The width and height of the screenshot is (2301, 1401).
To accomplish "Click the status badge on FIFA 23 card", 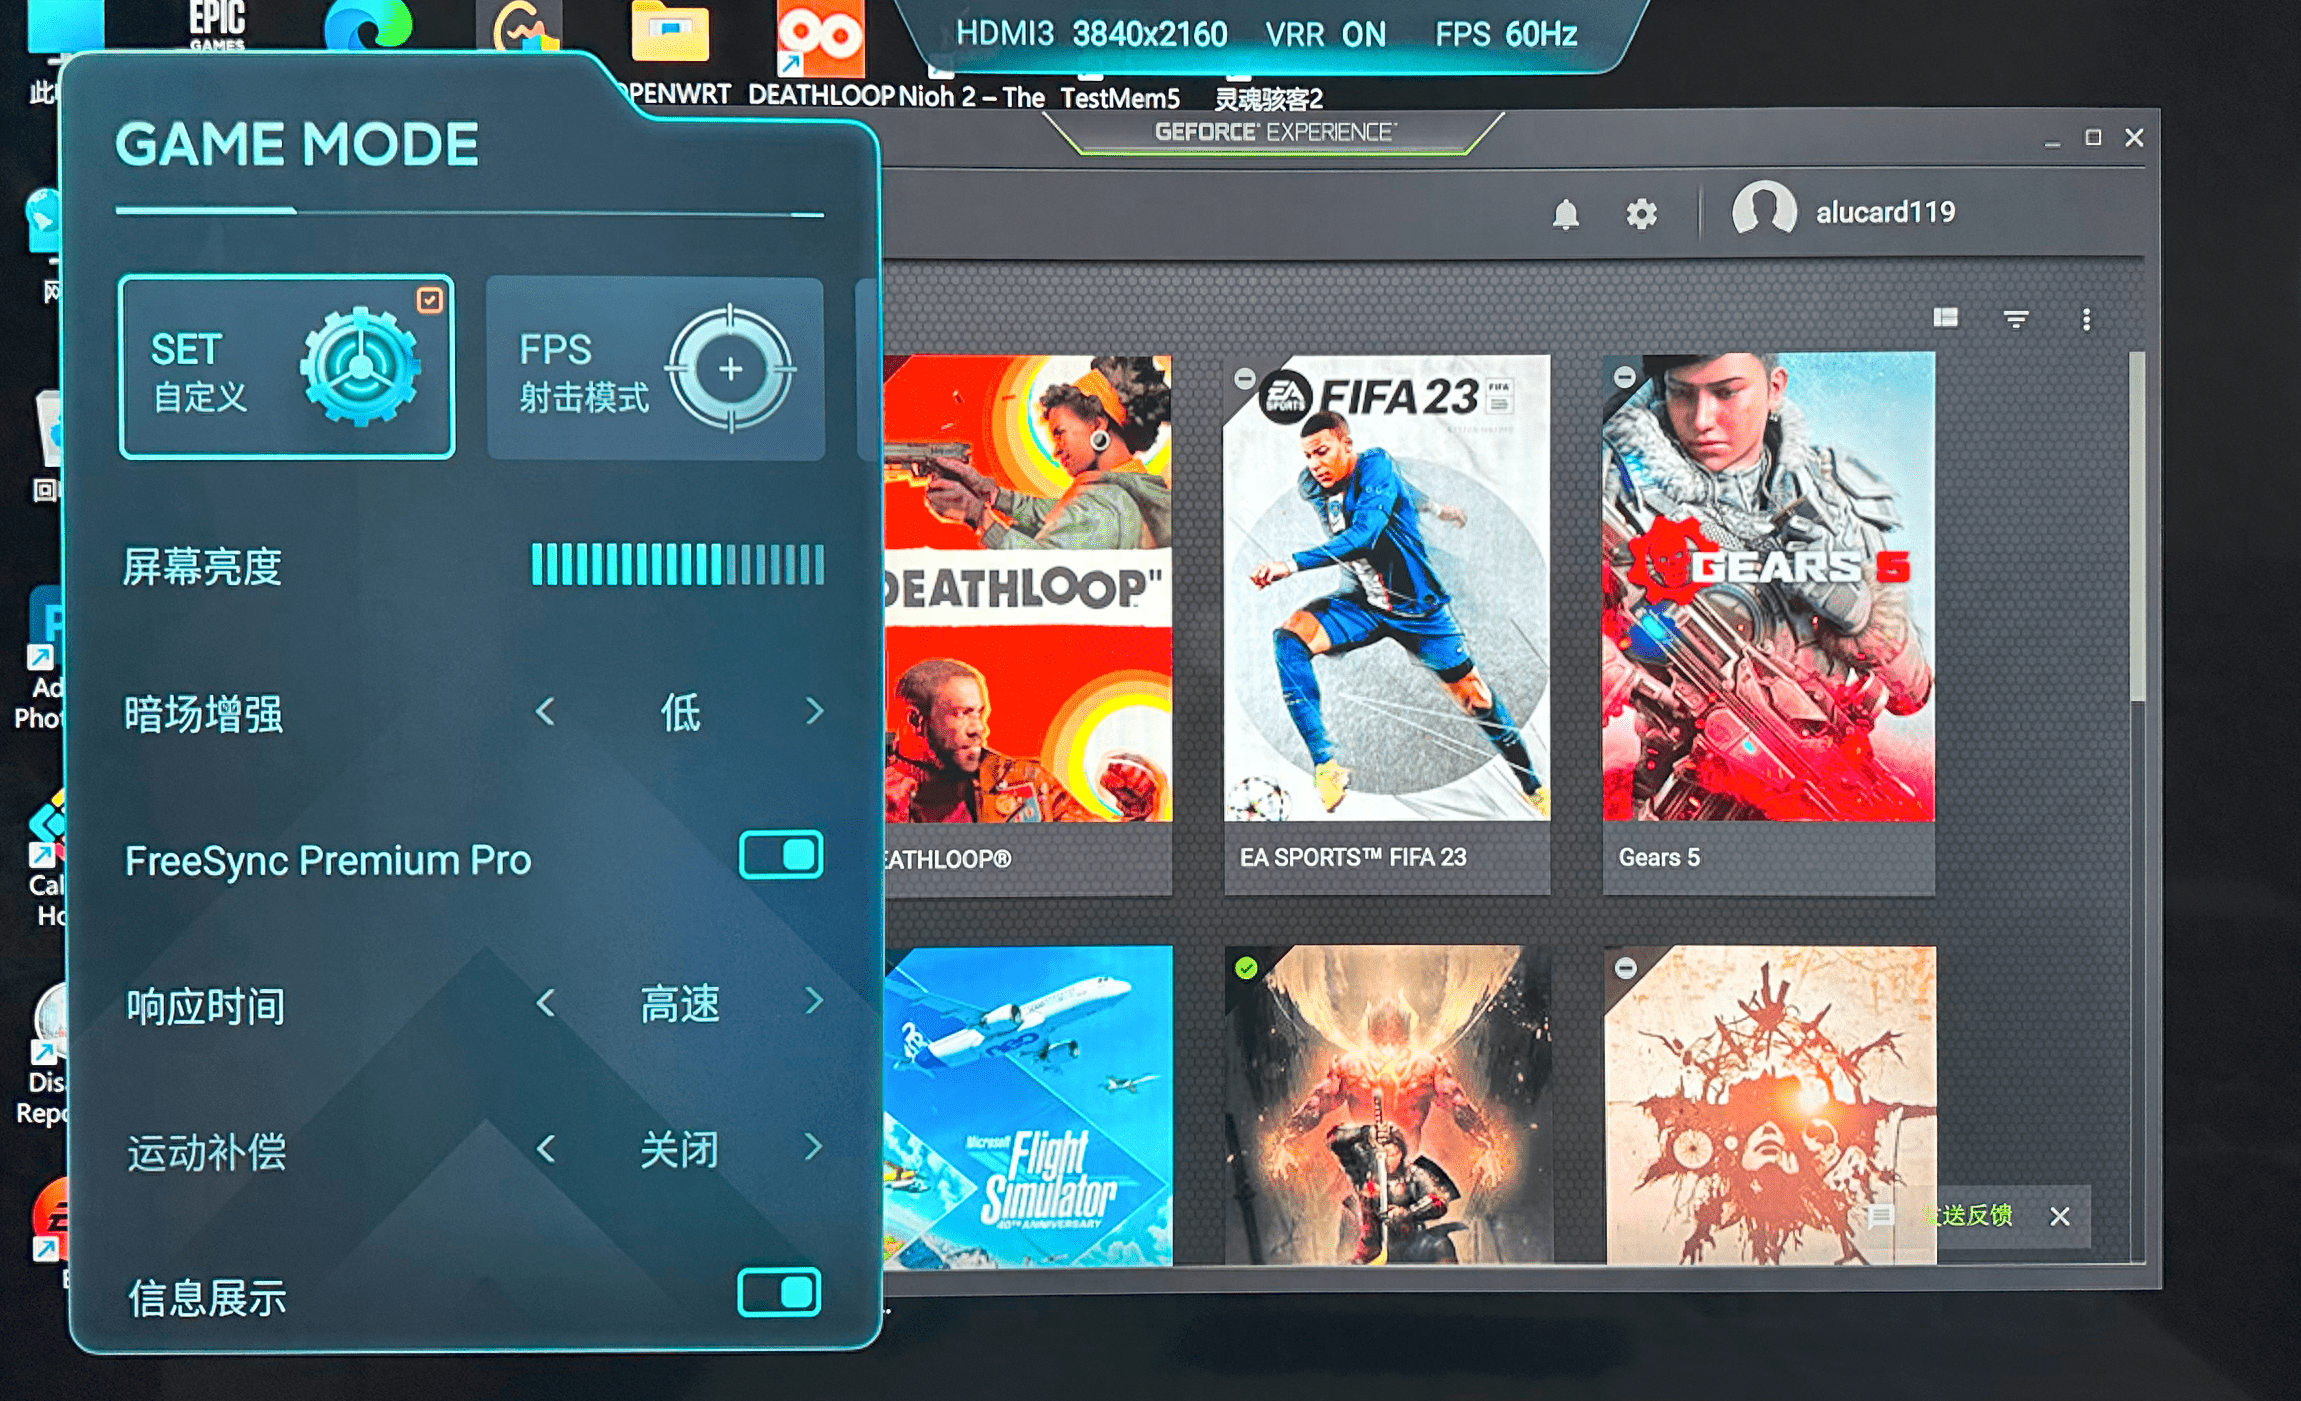I will point(1245,378).
